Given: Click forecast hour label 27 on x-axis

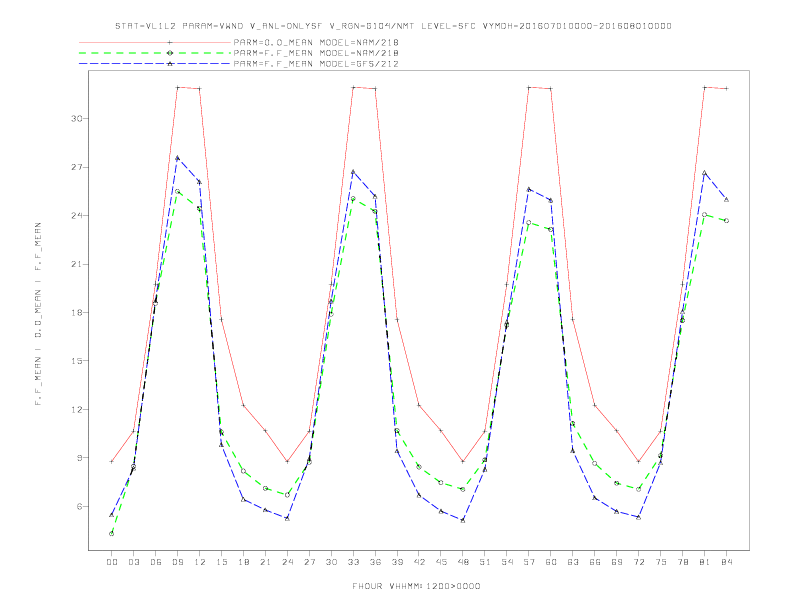Looking at the screenshot, I should pos(309,562).
